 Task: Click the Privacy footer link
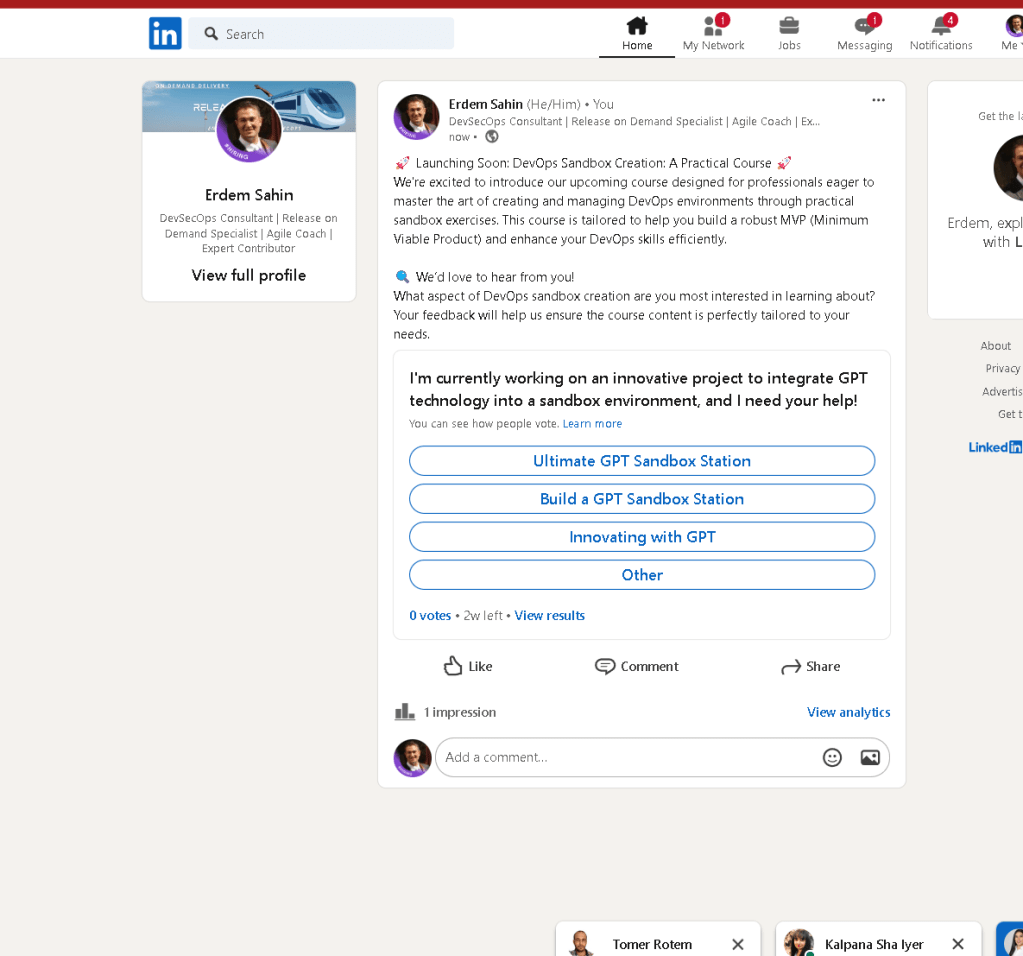click(1003, 369)
